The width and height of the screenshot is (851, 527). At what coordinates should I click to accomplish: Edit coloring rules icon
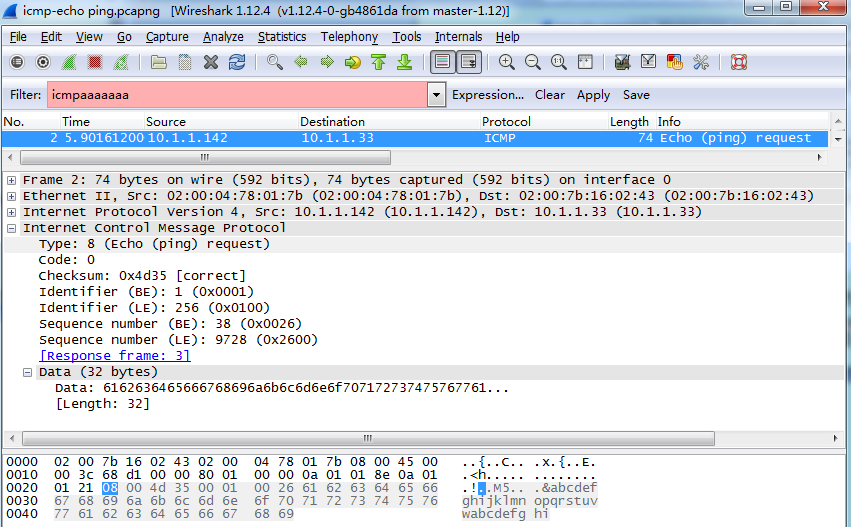pyautogui.click(x=674, y=62)
